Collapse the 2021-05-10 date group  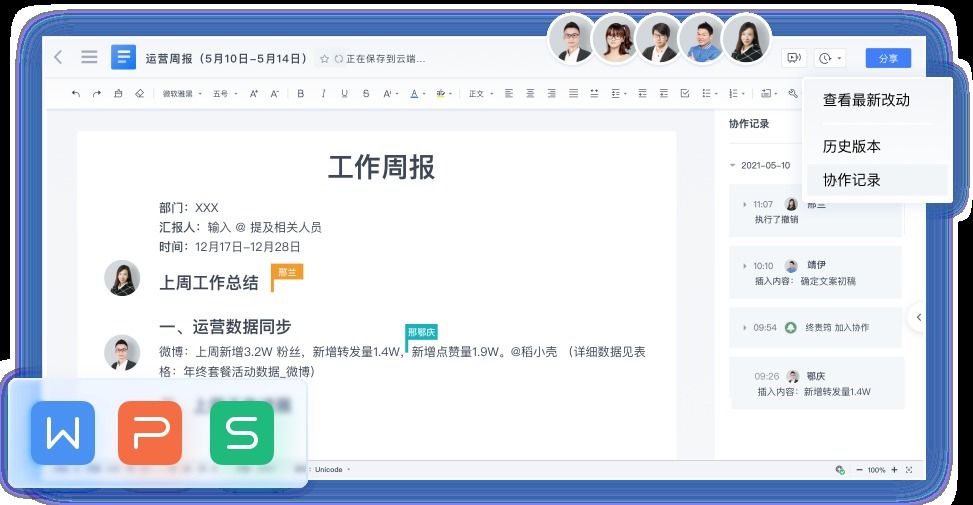(x=732, y=165)
